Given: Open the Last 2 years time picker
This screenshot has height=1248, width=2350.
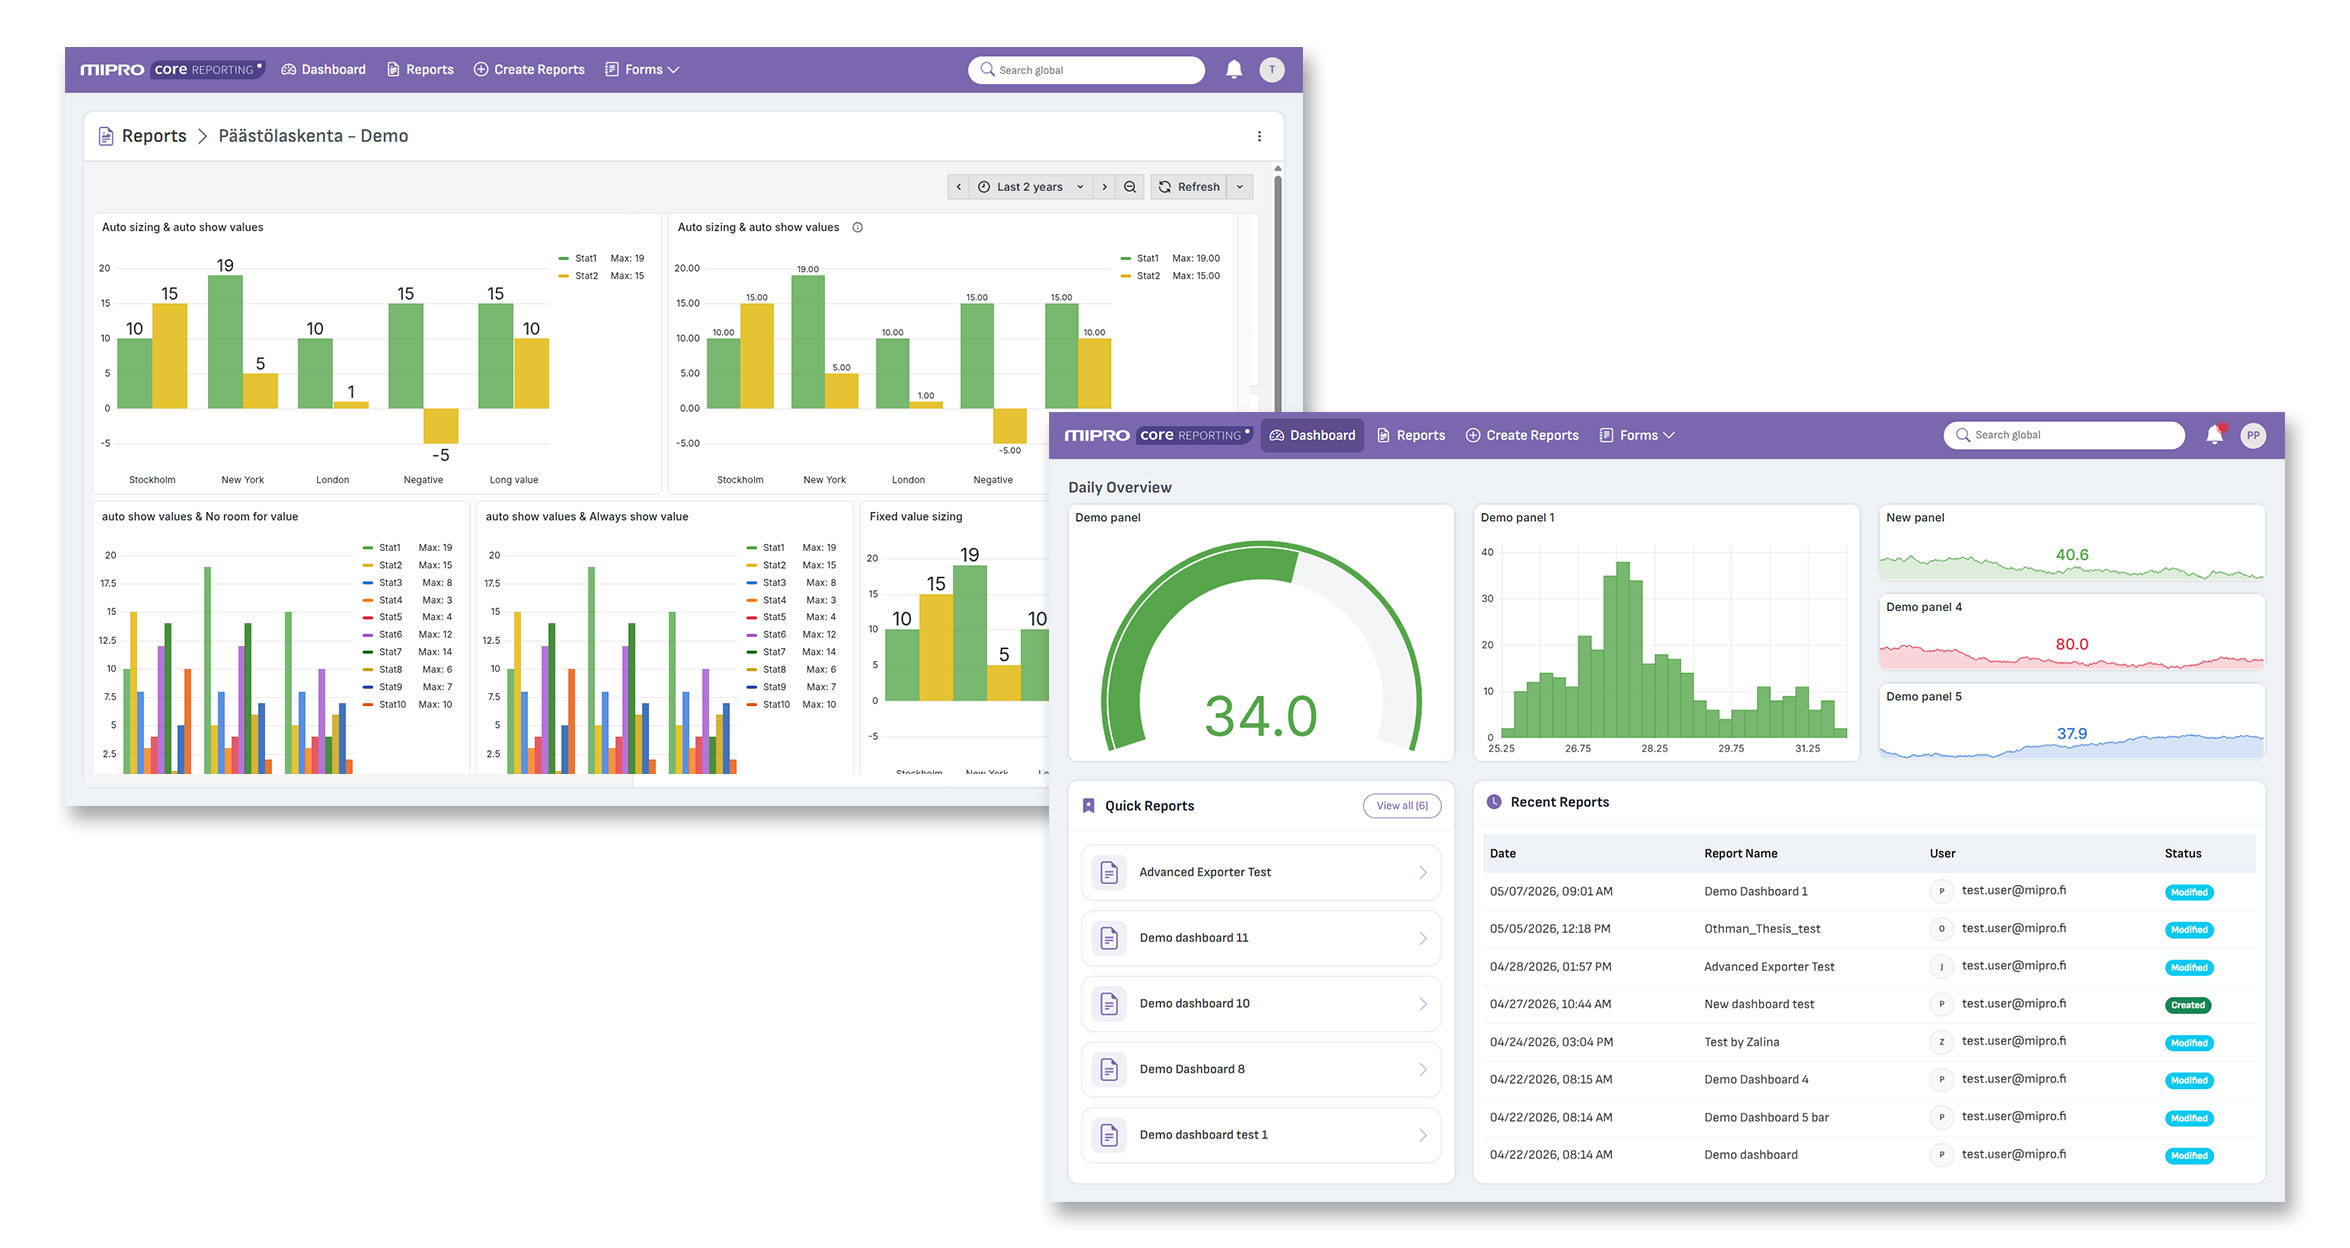Looking at the screenshot, I should [1031, 187].
